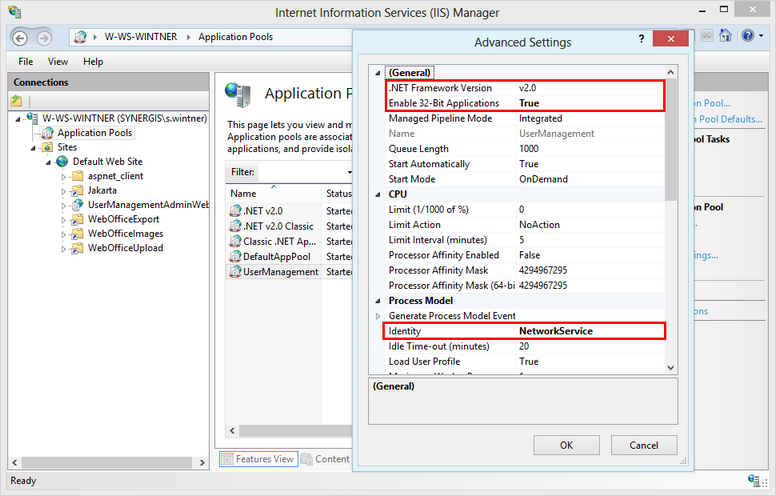
Task: Collapse the (General) section
Action: (x=378, y=73)
